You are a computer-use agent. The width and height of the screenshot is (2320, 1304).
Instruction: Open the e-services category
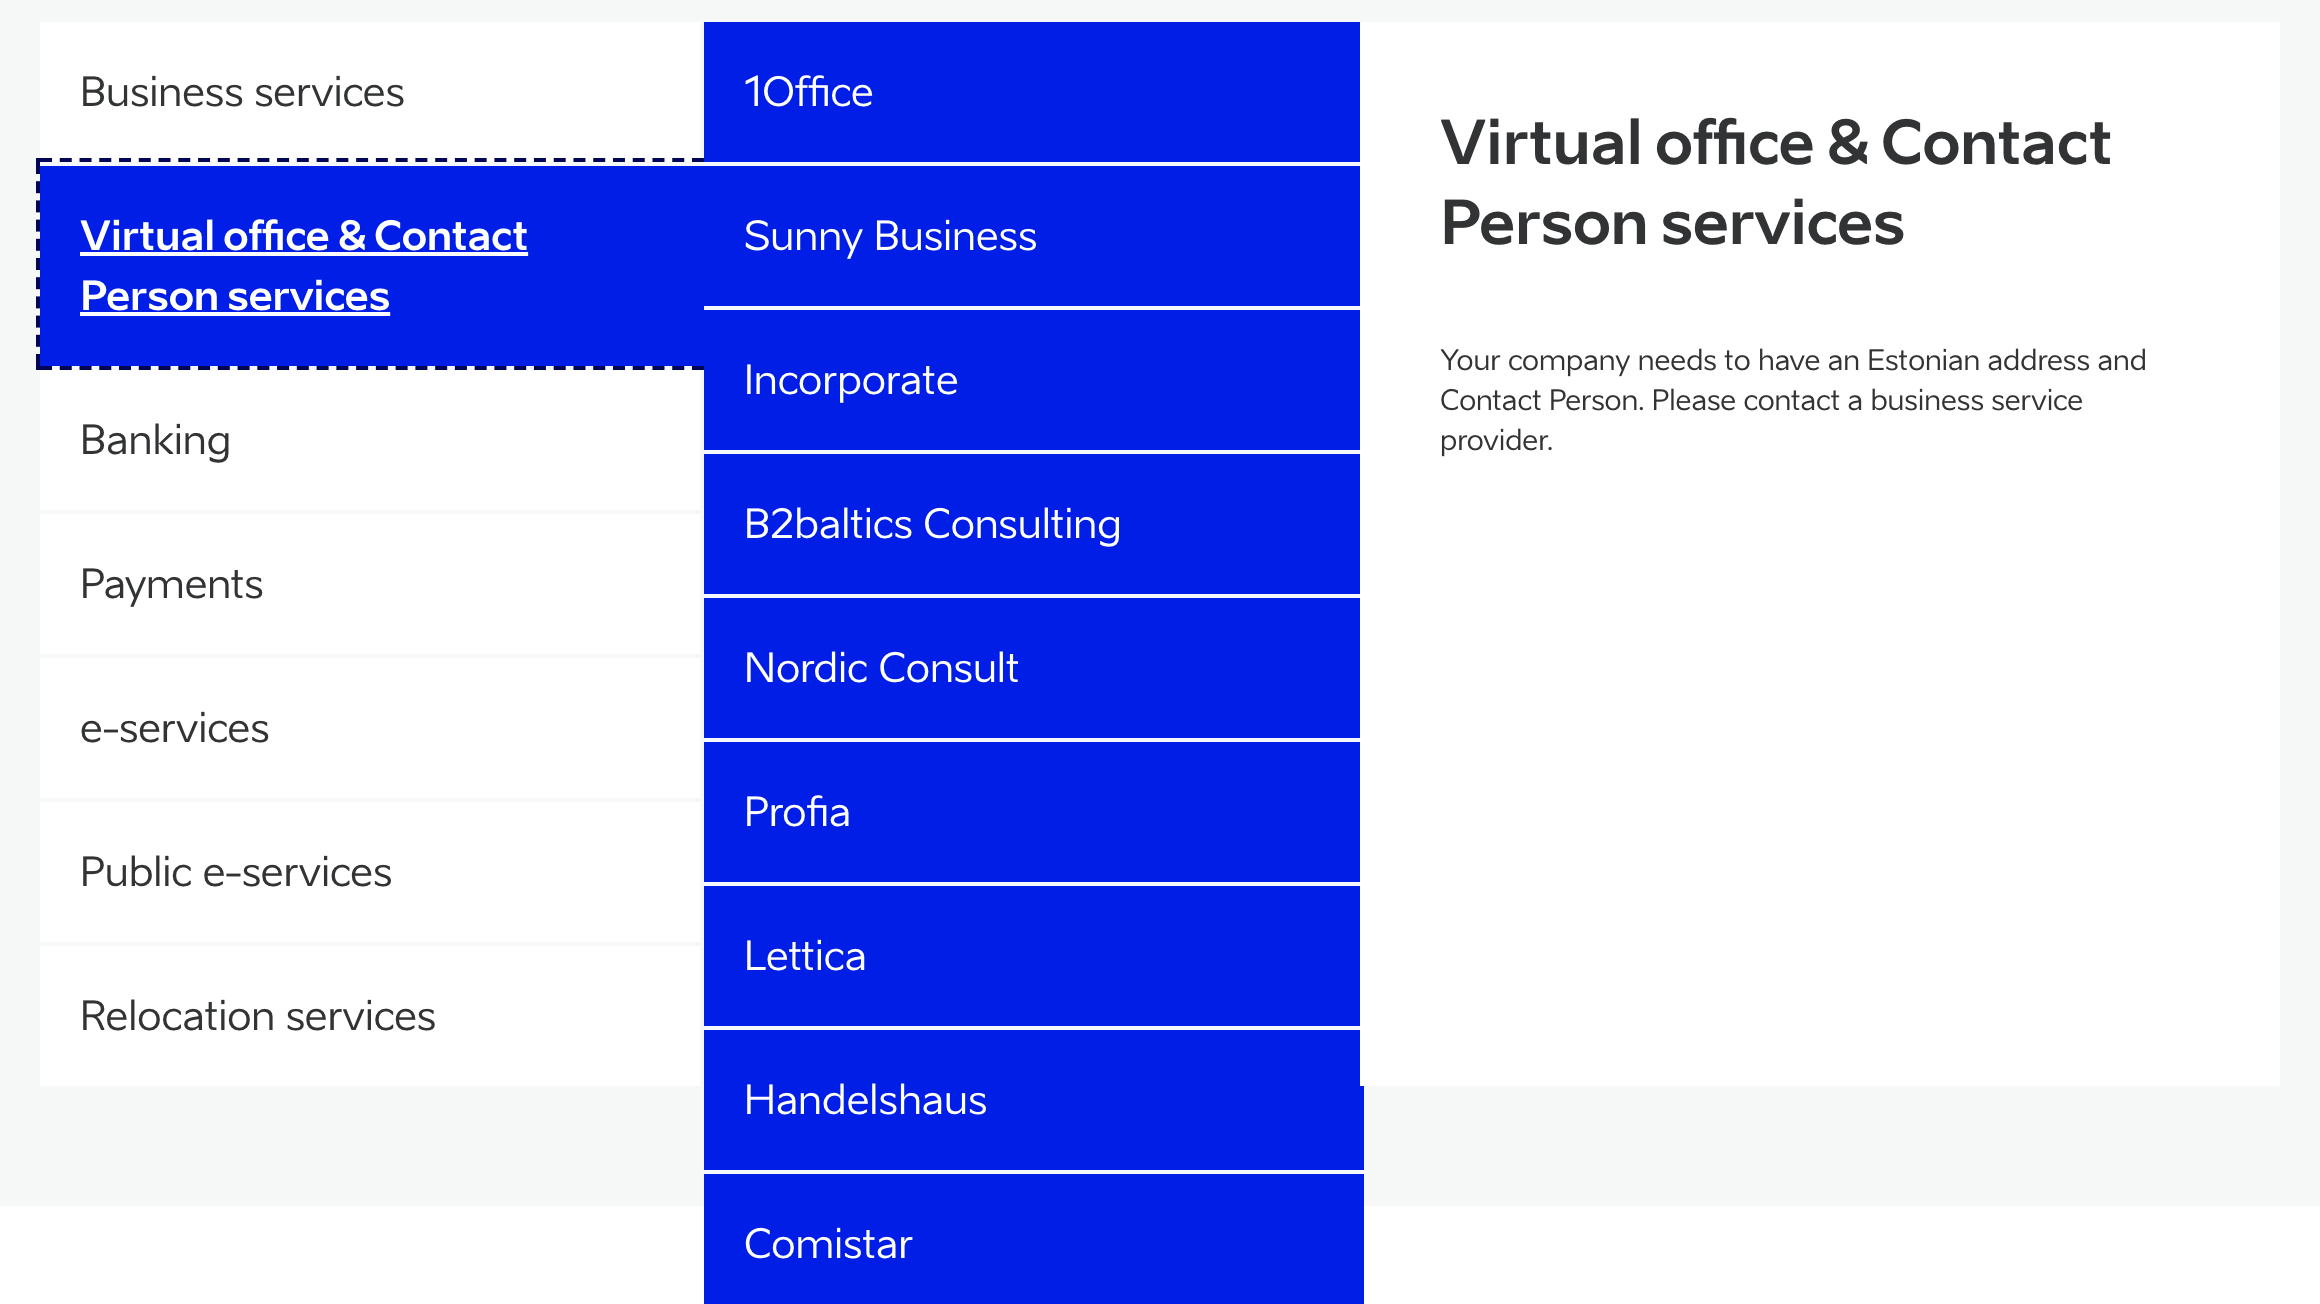174,728
